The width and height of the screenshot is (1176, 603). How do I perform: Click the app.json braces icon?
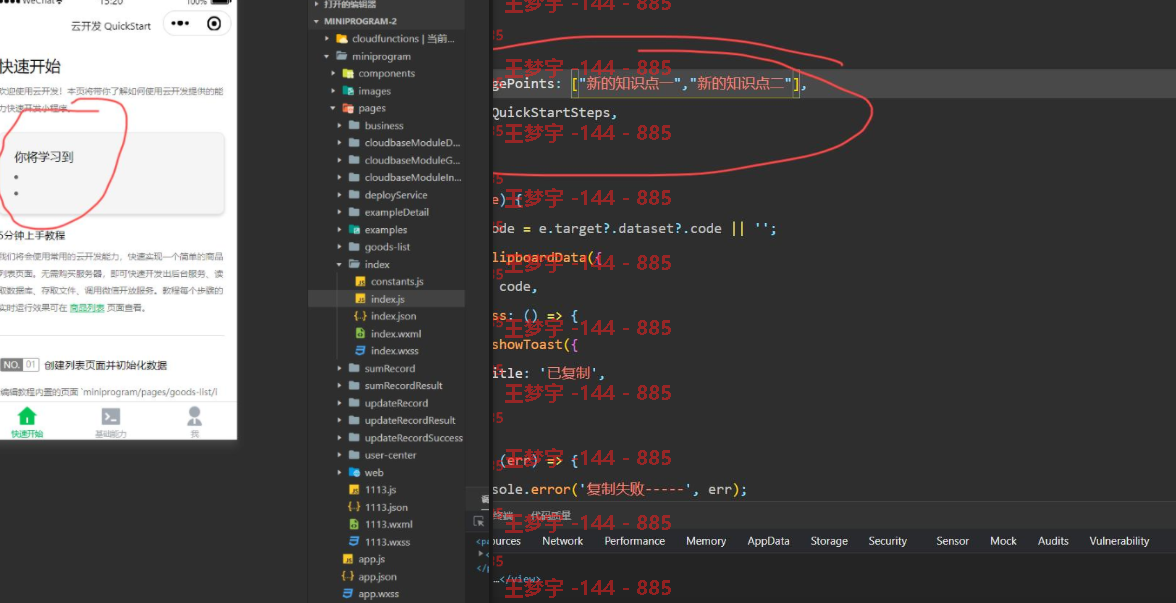[x=348, y=576]
